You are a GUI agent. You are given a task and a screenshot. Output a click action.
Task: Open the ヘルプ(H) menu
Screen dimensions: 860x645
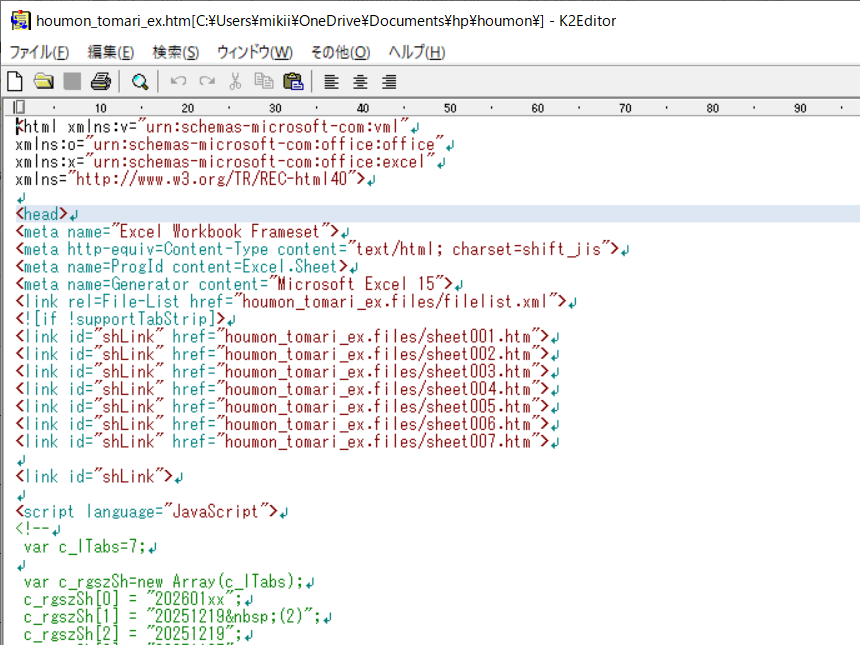(416, 52)
